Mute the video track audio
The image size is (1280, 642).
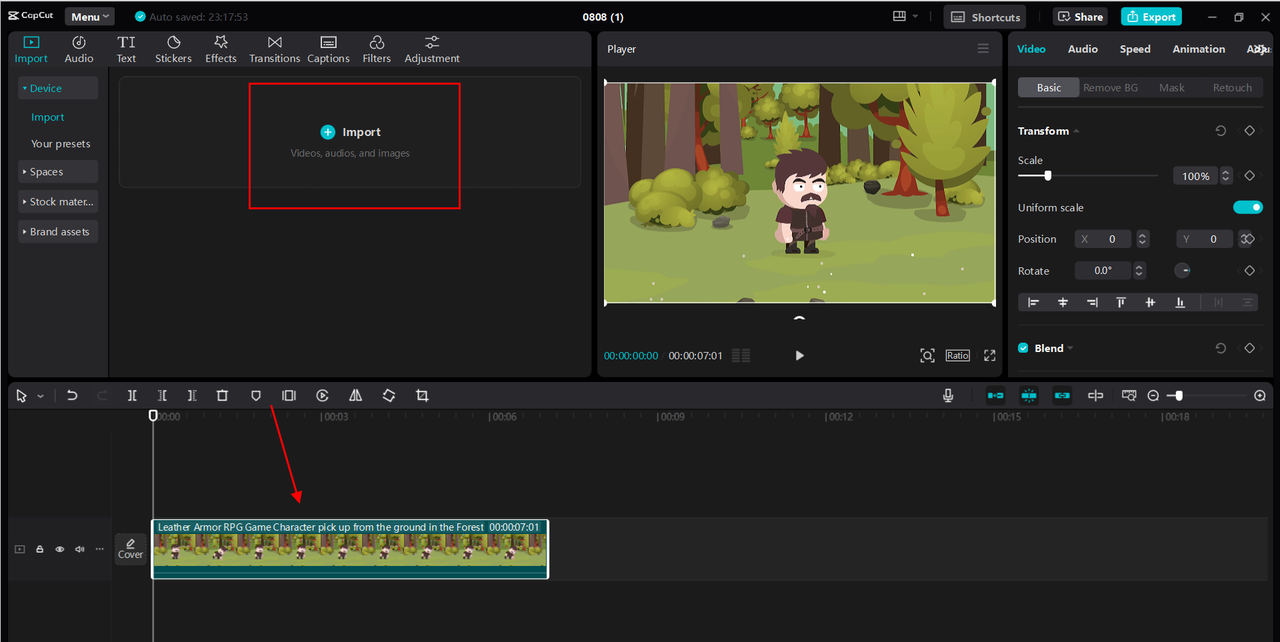point(79,549)
